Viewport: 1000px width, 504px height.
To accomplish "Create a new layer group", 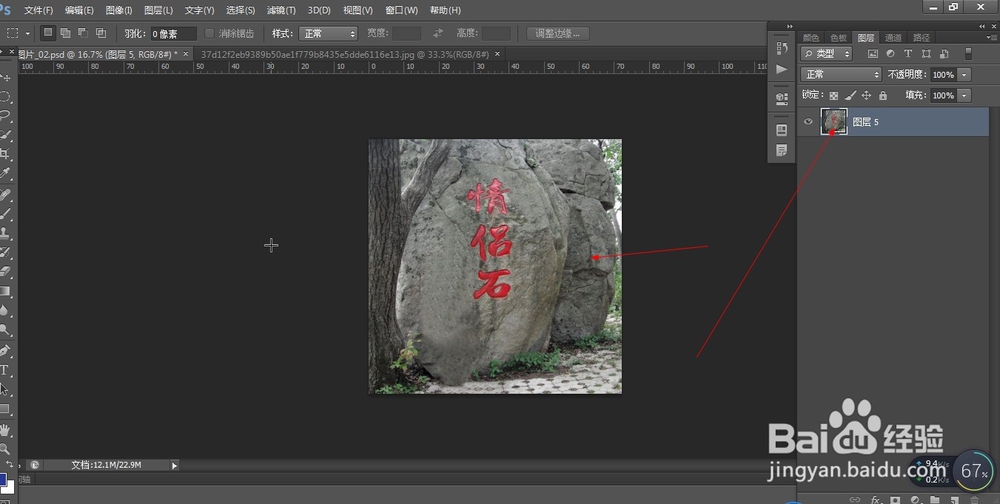I will point(934,500).
